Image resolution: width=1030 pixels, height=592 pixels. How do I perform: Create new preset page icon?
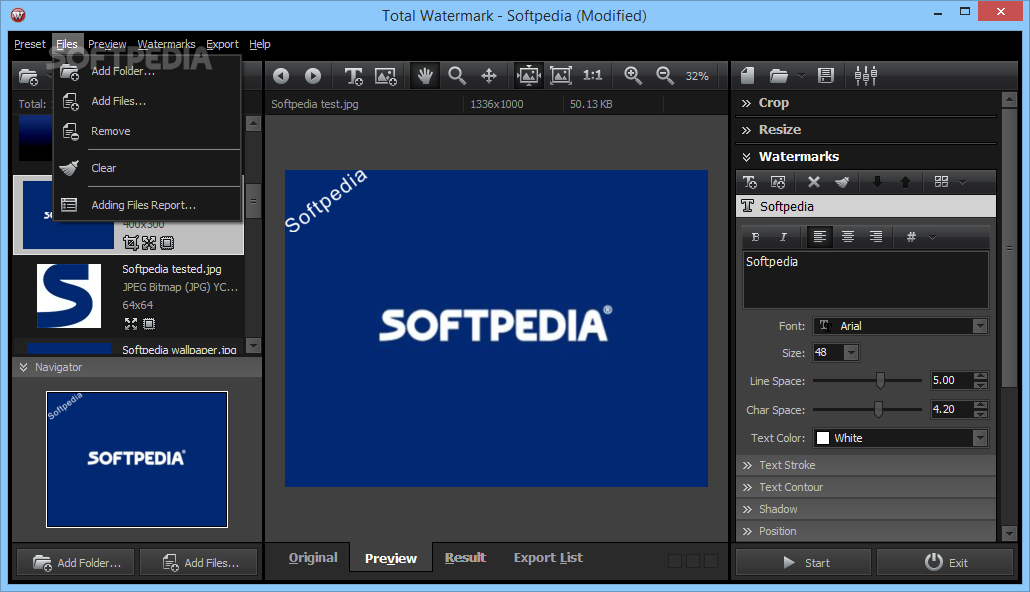[x=748, y=76]
